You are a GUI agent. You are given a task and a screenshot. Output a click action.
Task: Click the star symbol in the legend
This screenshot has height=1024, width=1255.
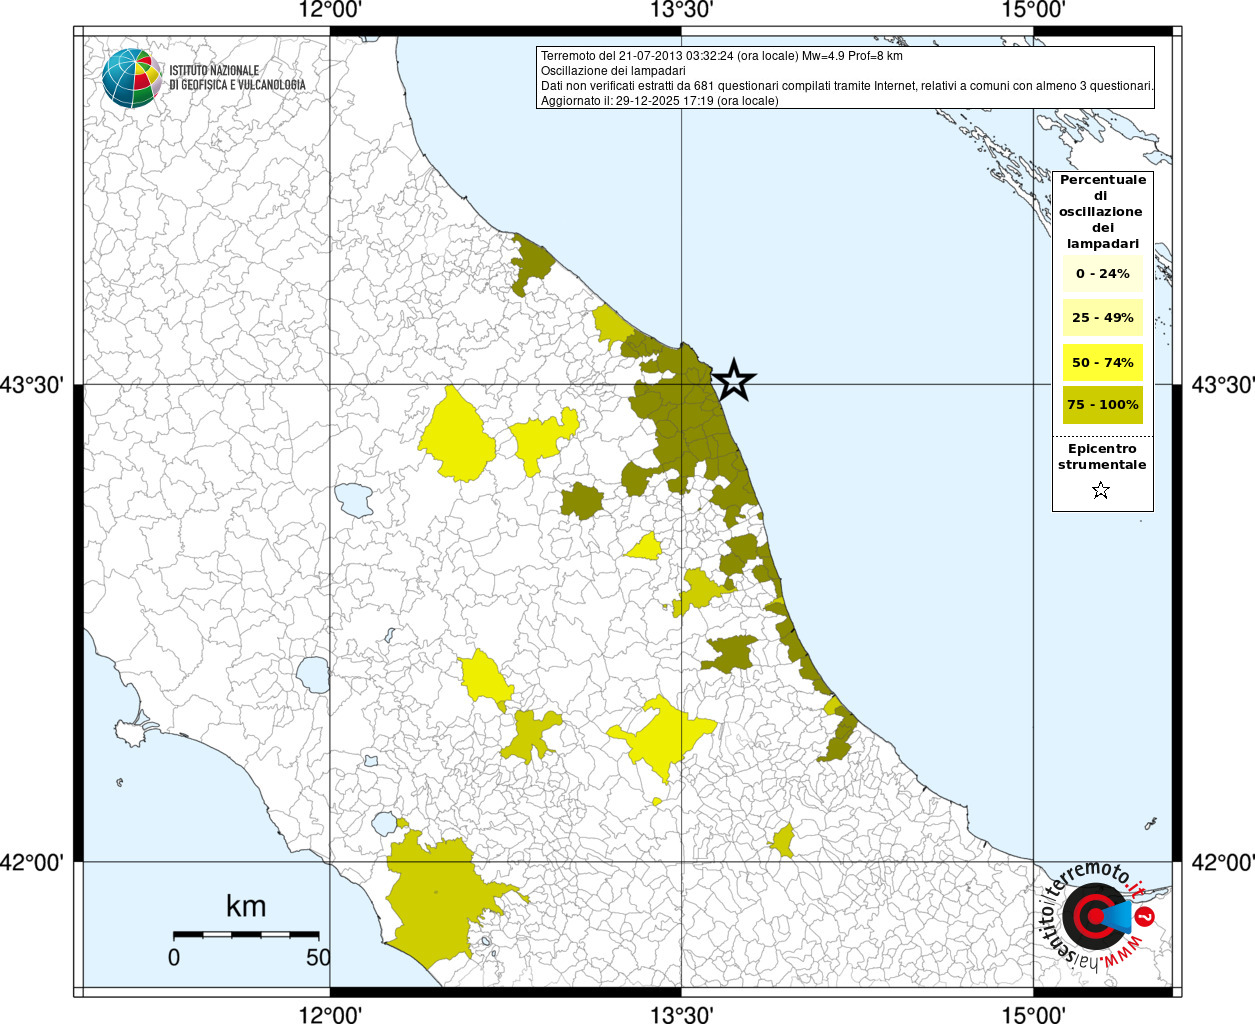1101,490
